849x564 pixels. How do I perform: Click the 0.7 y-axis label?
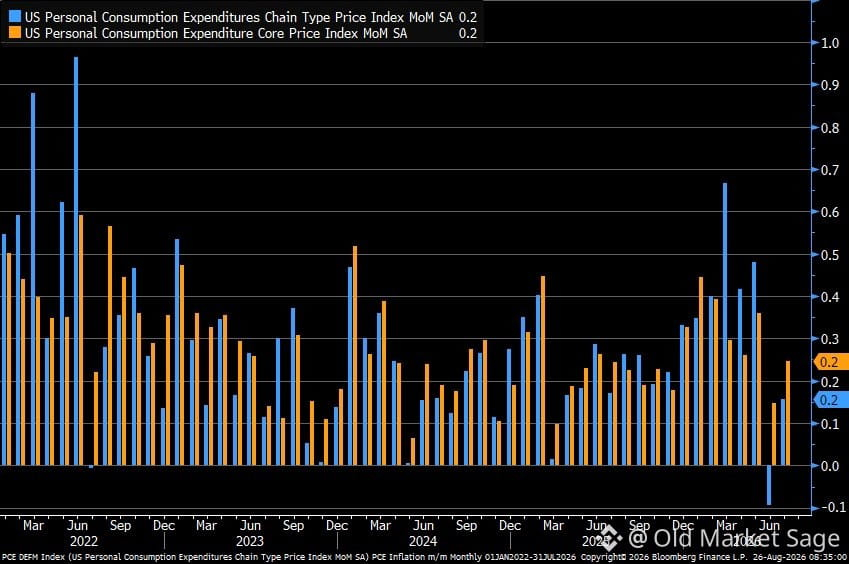coord(830,170)
